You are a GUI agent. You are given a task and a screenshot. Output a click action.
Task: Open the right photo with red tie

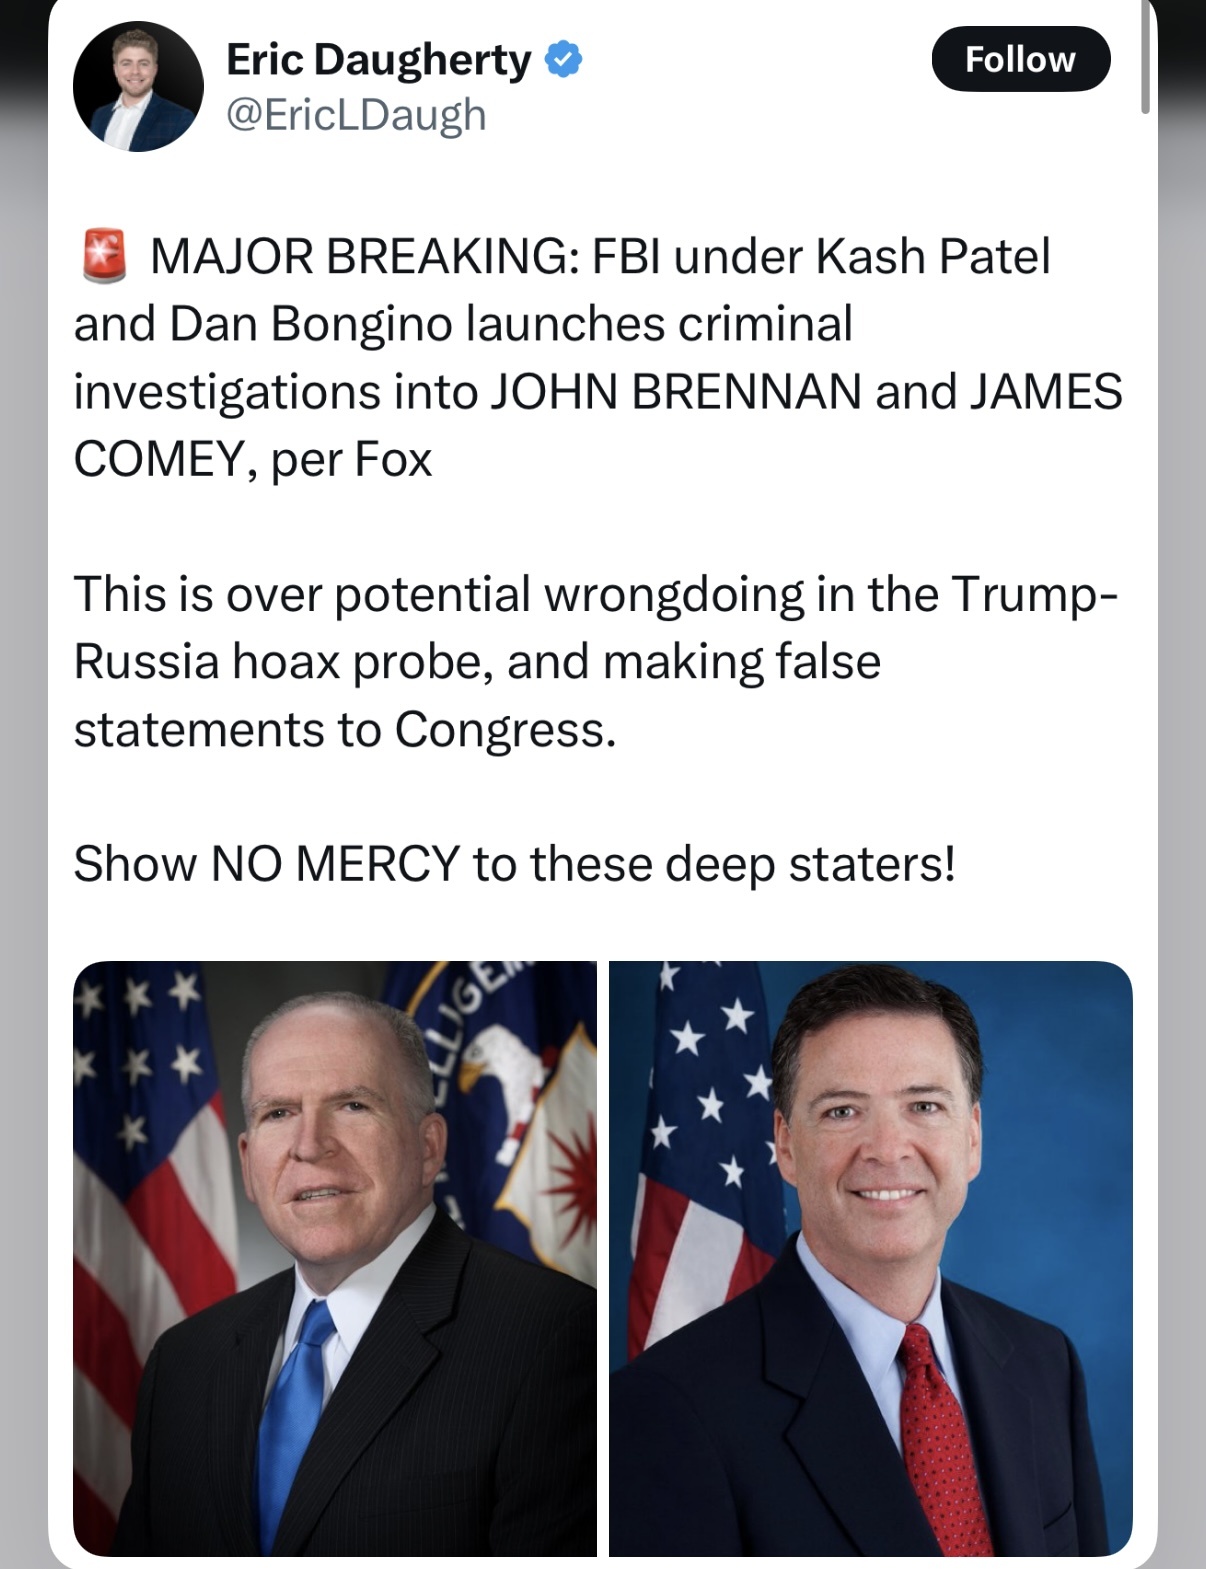click(x=871, y=1258)
